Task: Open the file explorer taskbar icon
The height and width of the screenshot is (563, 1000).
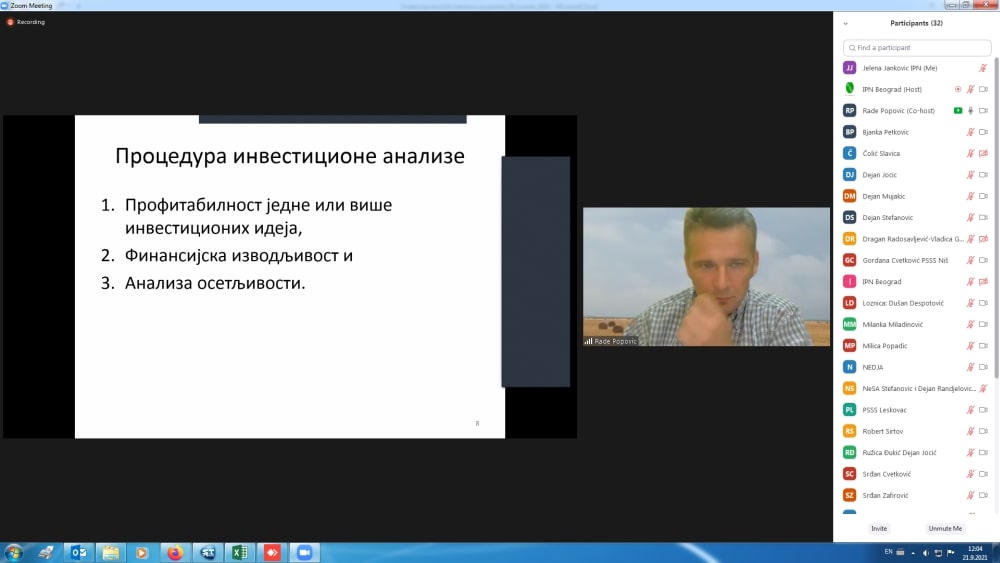Action: 110,552
